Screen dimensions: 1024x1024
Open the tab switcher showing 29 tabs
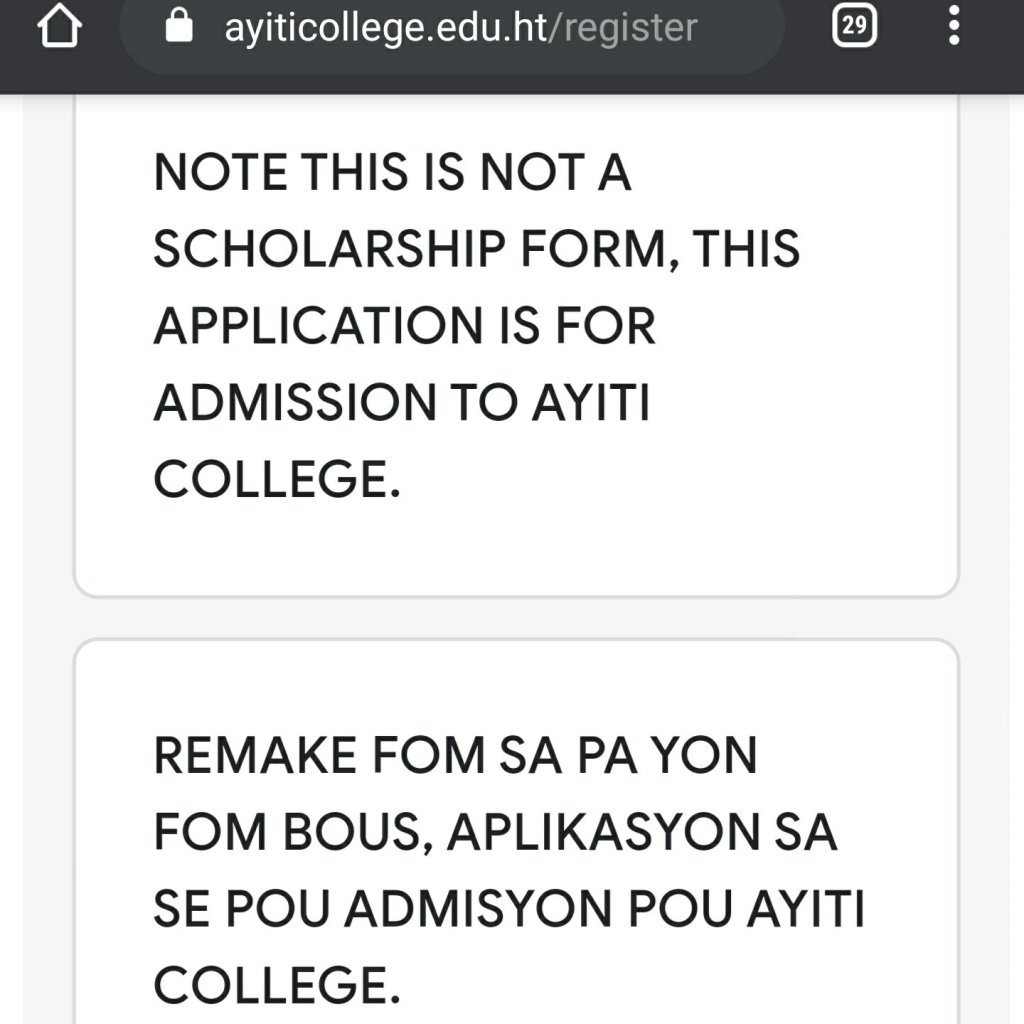click(854, 27)
